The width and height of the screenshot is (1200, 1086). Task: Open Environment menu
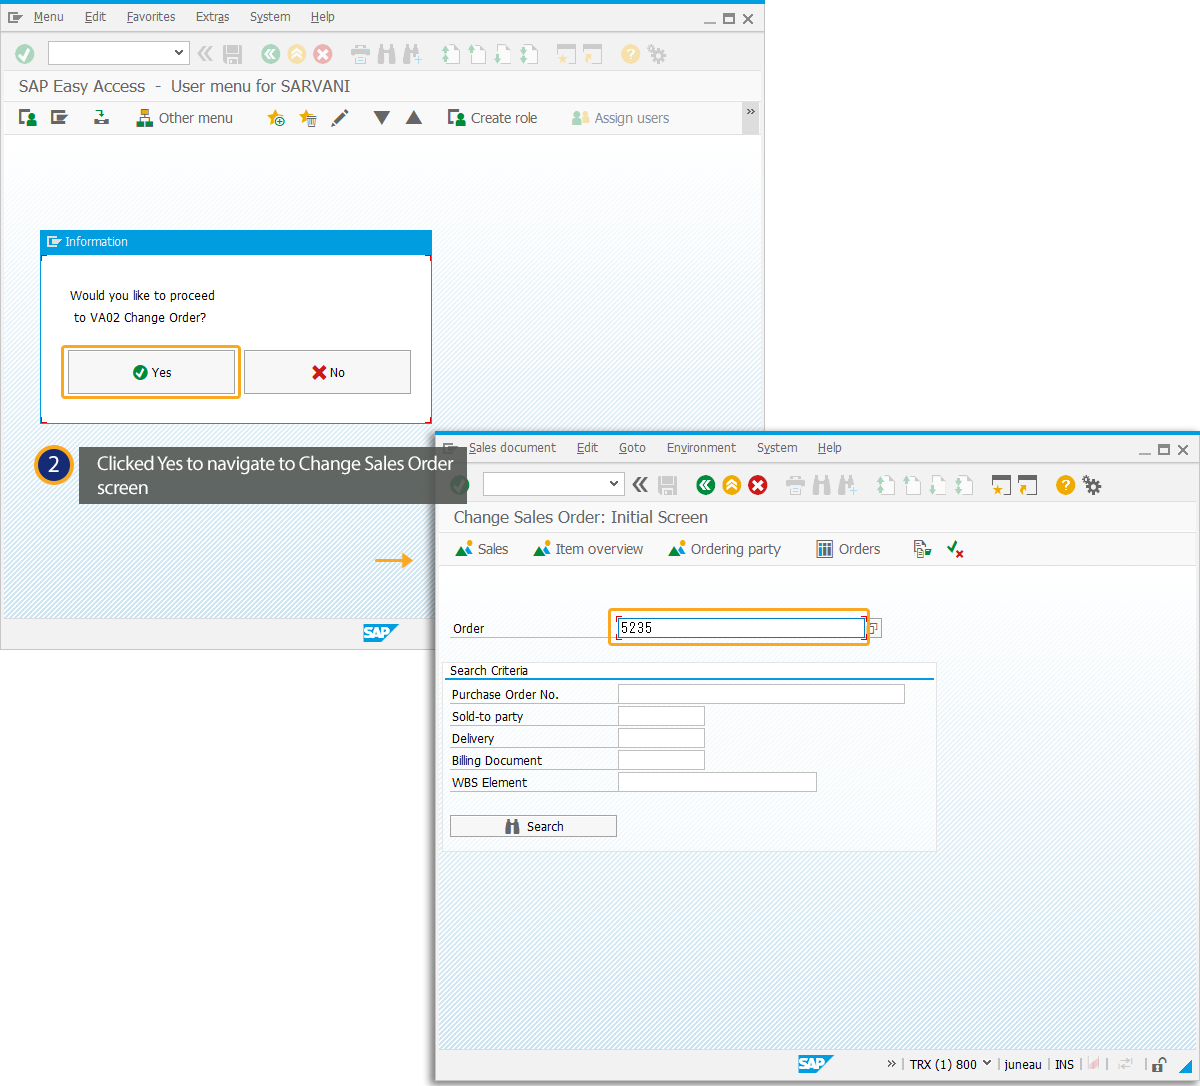click(x=701, y=448)
